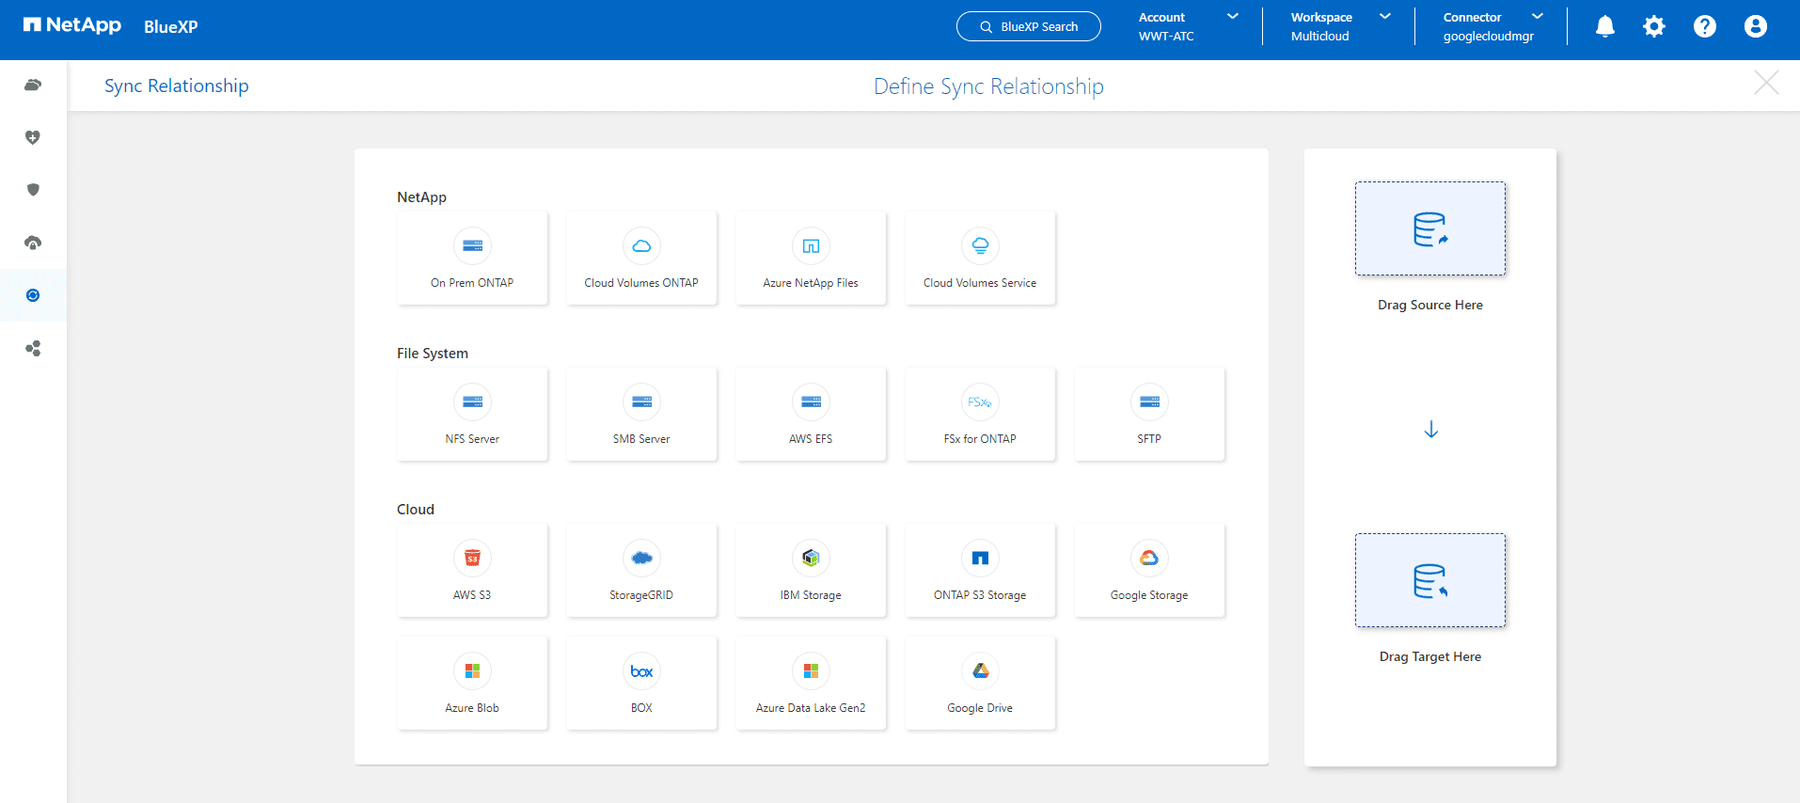Image resolution: width=1800 pixels, height=803 pixels.
Task: Click the Google Storage label
Action: coord(1149,595)
